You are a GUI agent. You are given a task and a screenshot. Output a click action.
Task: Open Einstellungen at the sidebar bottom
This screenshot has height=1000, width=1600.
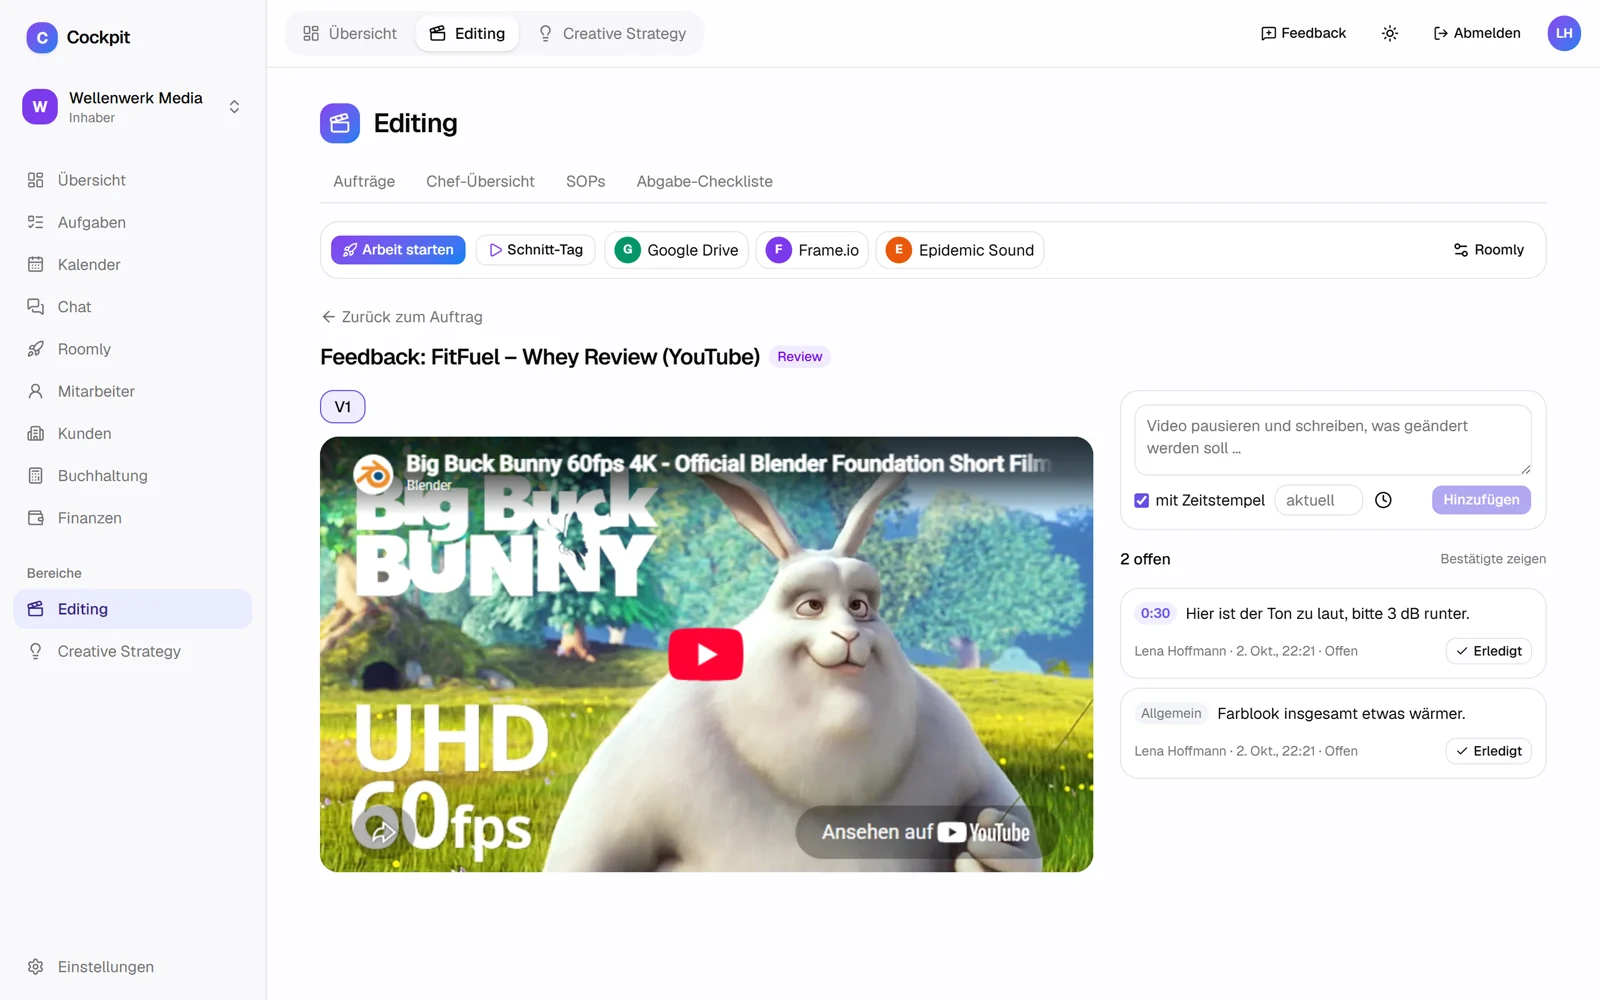133,967
